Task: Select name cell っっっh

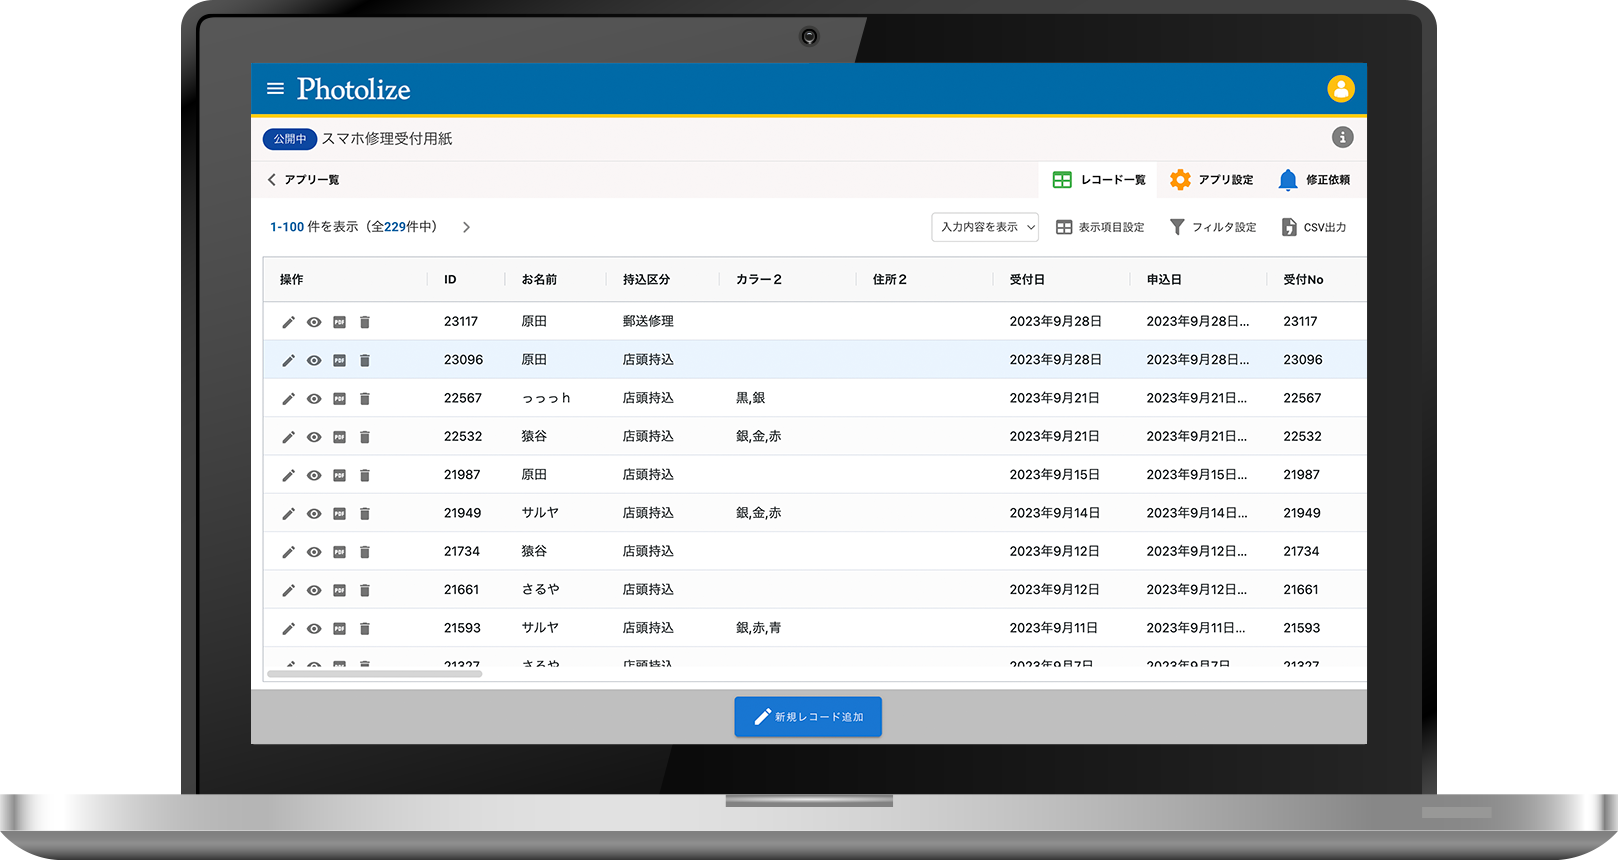Action: pyautogui.click(x=546, y=398)
